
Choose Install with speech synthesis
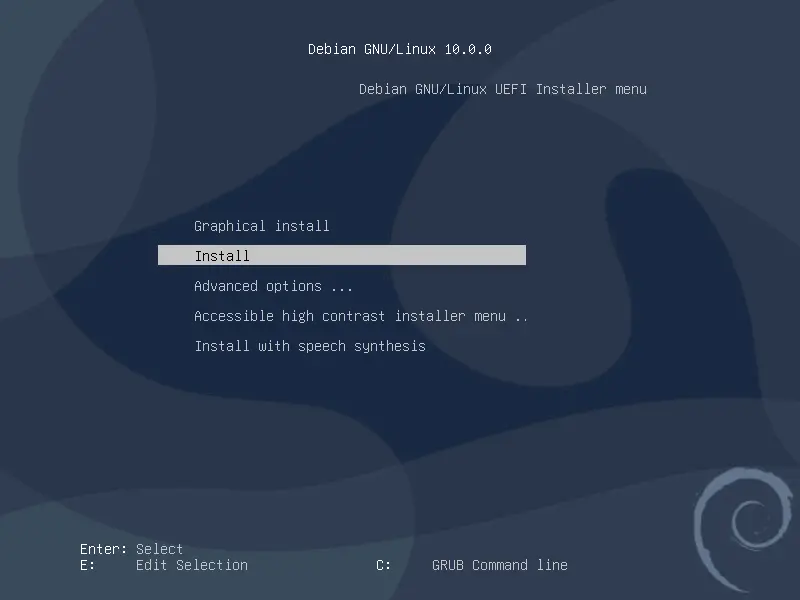pyautogui.click(x=310, y=346)
